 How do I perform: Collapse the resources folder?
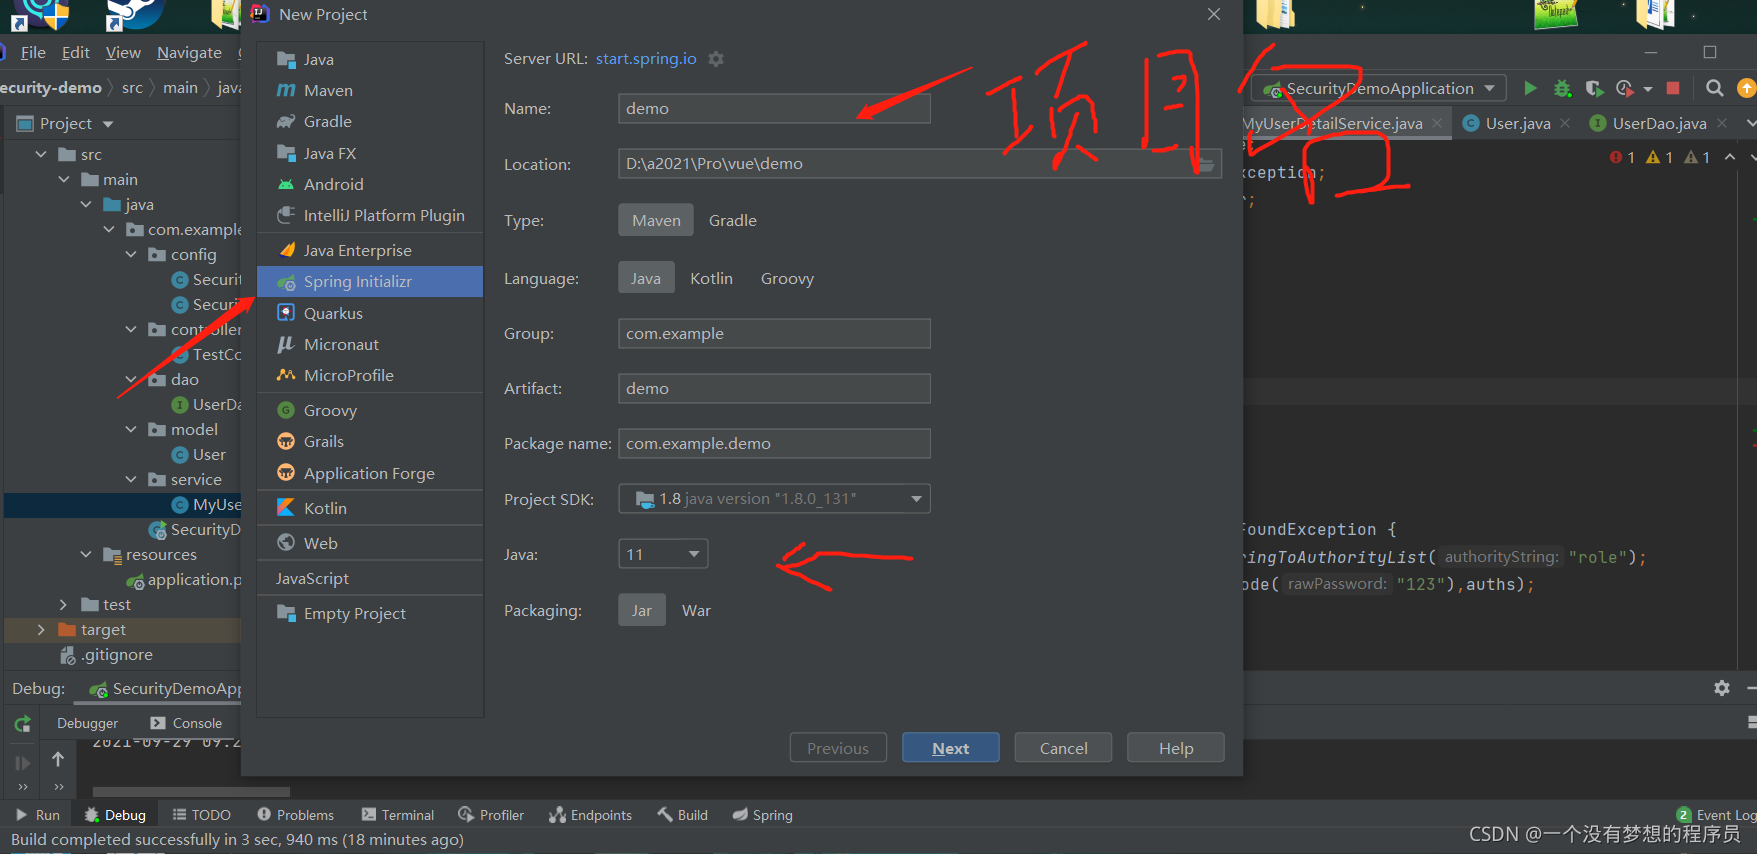point(86,554)
